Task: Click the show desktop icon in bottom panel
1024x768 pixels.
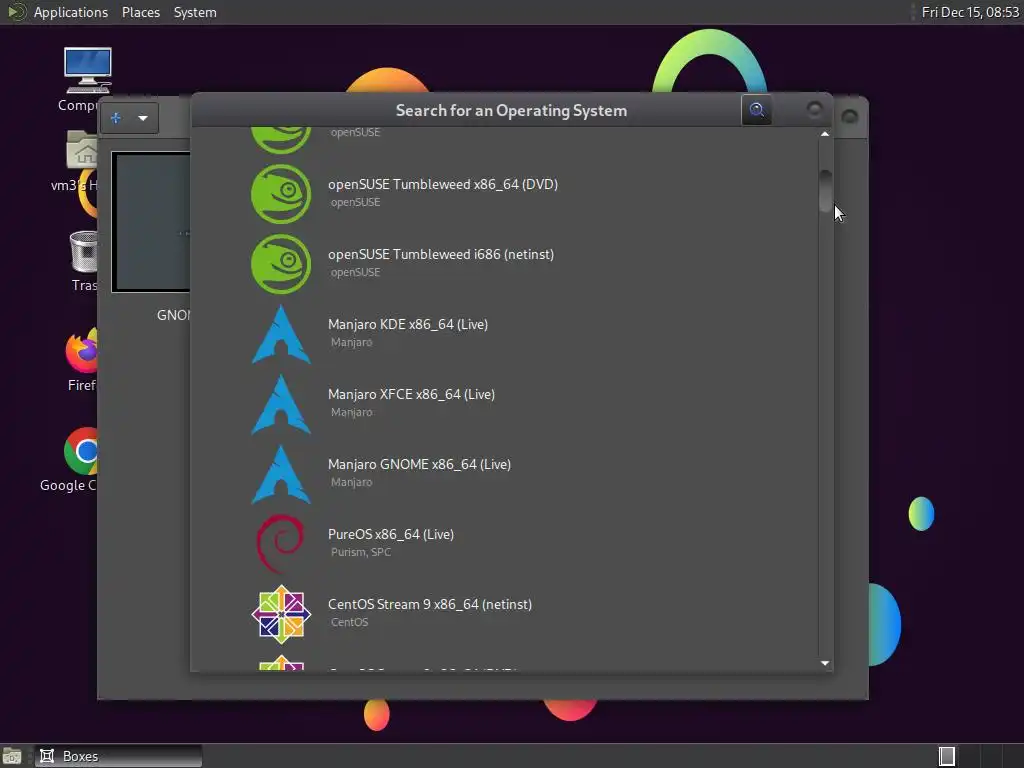Action: [12, 756]
